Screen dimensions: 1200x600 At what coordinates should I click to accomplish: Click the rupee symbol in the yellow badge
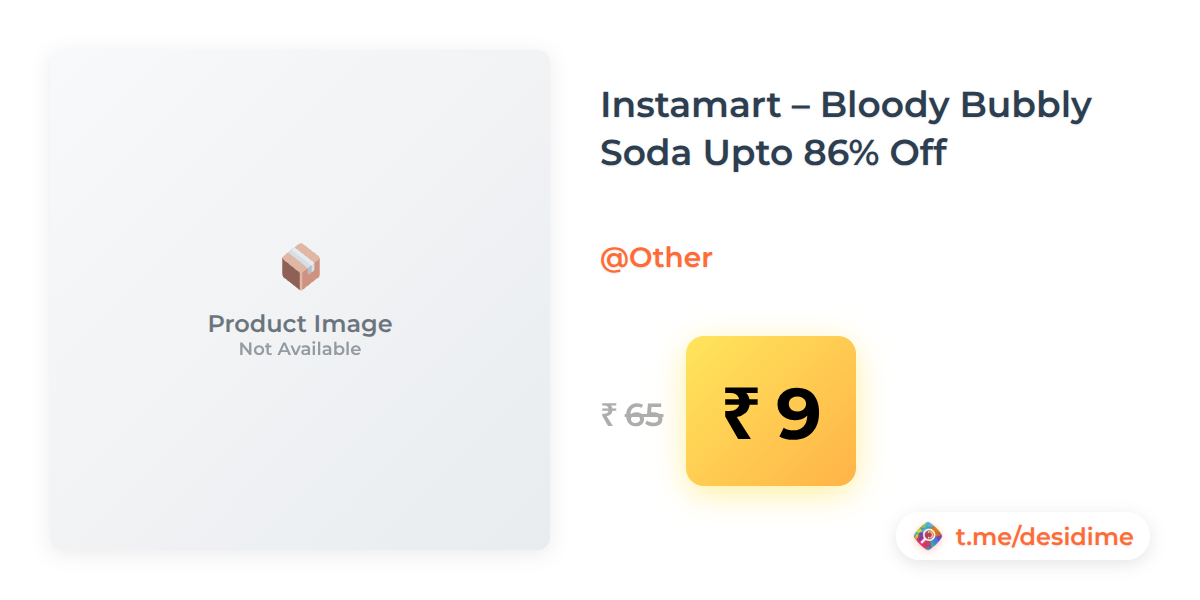(740, 413)
